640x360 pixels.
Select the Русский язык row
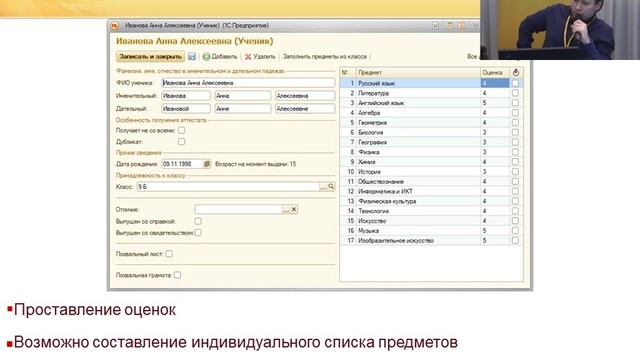click(x=431, y=83)
